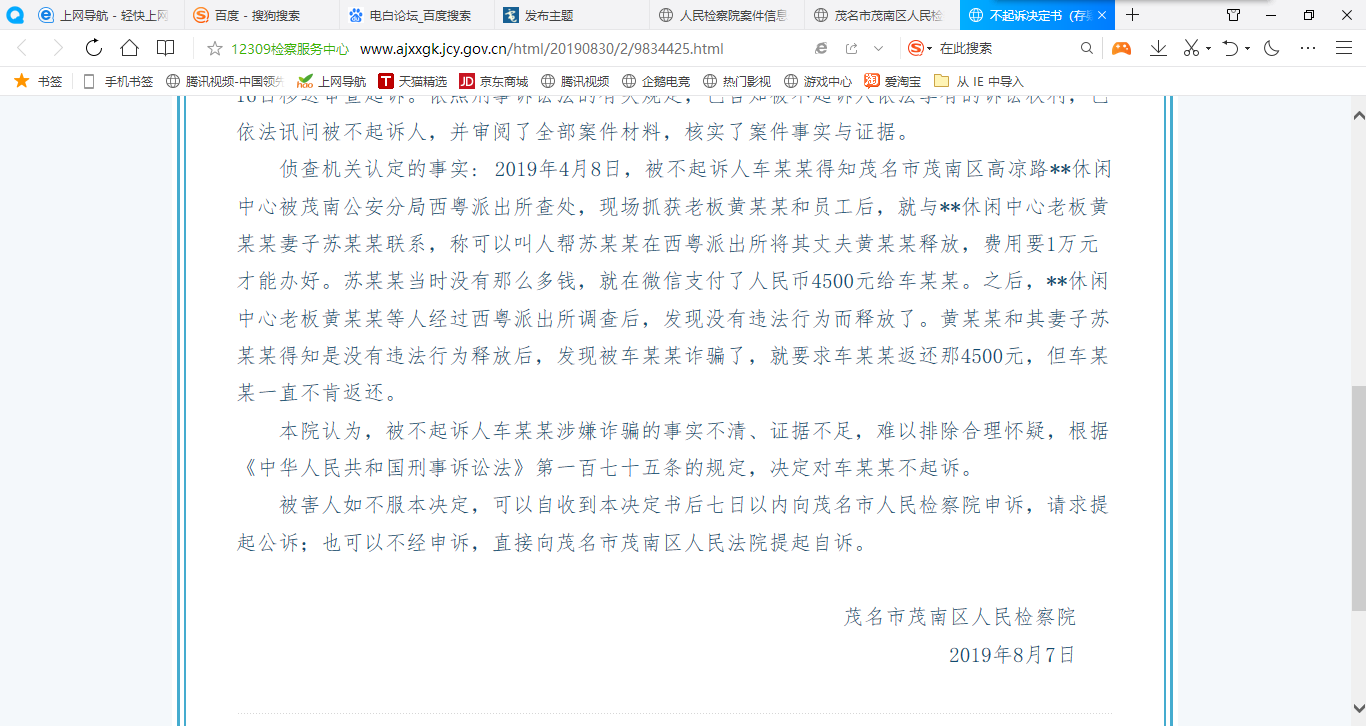Click the refresh page icon
The width and height of the screenshot is (1366, 726).
coord(94,48)
